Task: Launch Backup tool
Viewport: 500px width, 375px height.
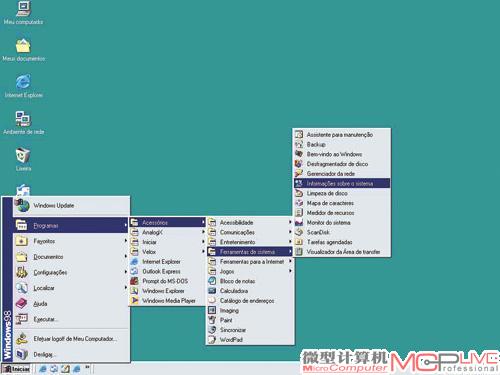Action: (342, 144)
